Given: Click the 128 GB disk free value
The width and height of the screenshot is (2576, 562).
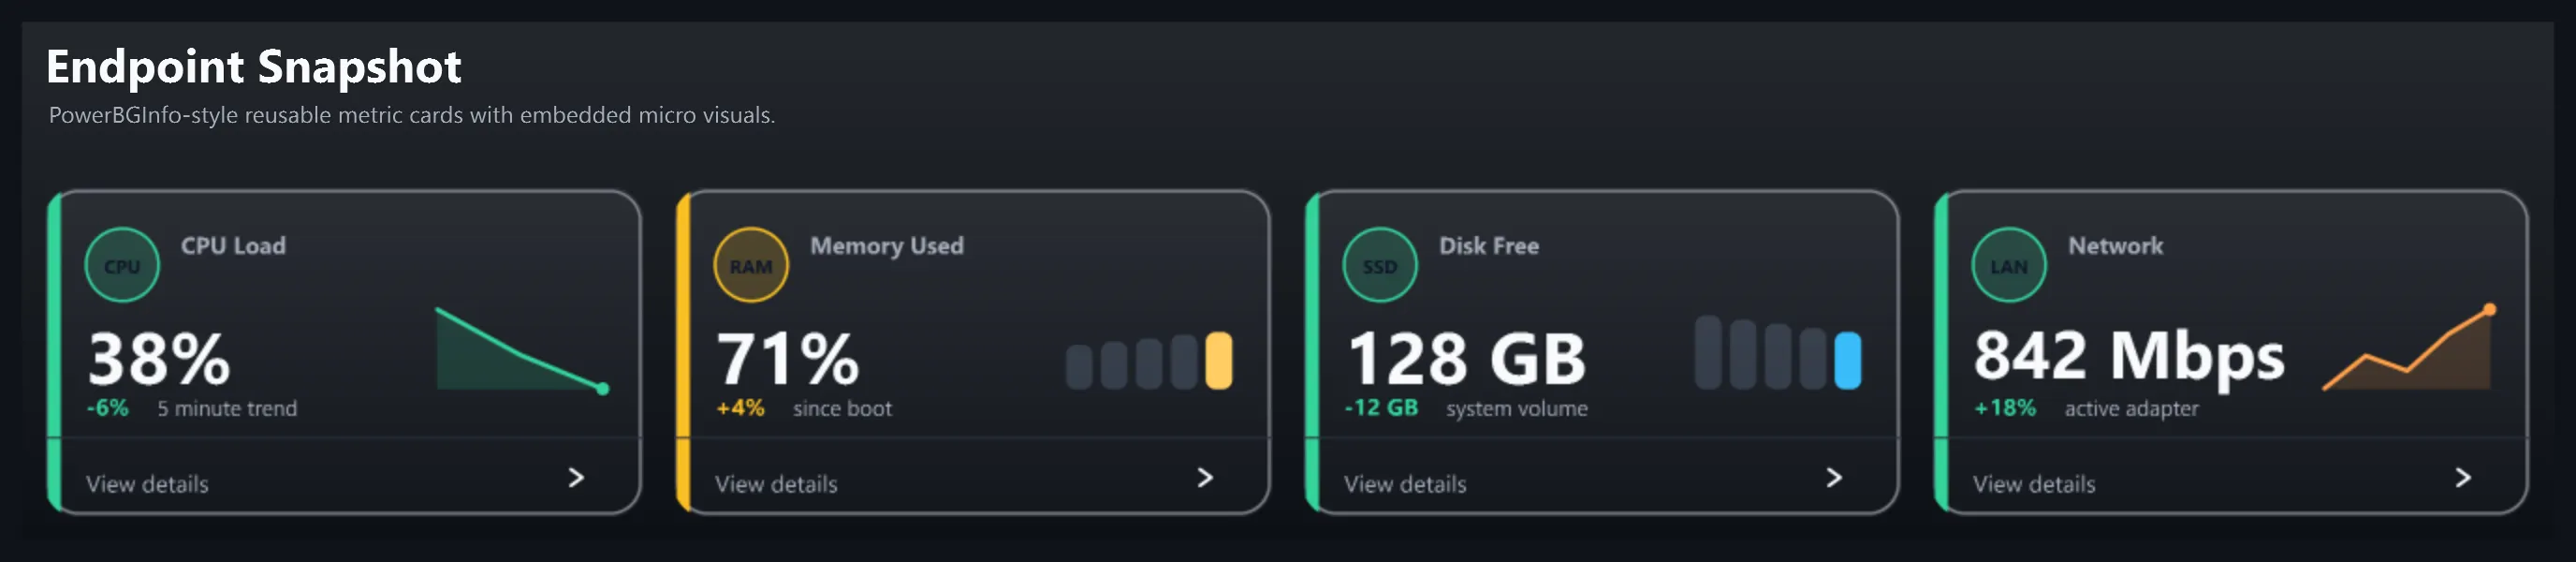Looking at the screenshot, I should click(1466, 358).
